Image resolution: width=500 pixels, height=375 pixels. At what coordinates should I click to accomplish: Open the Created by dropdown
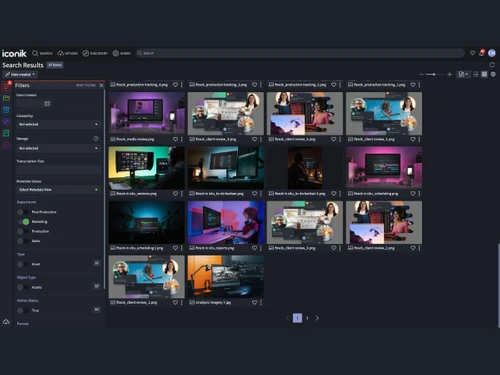pyautogui.click(x=58, y=124)
